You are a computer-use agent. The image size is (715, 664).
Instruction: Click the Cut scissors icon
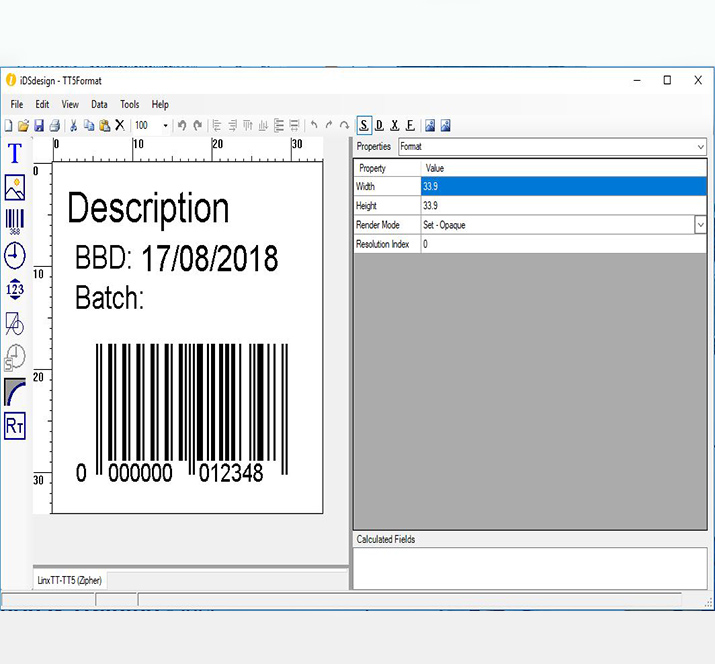tap(73, 125)
